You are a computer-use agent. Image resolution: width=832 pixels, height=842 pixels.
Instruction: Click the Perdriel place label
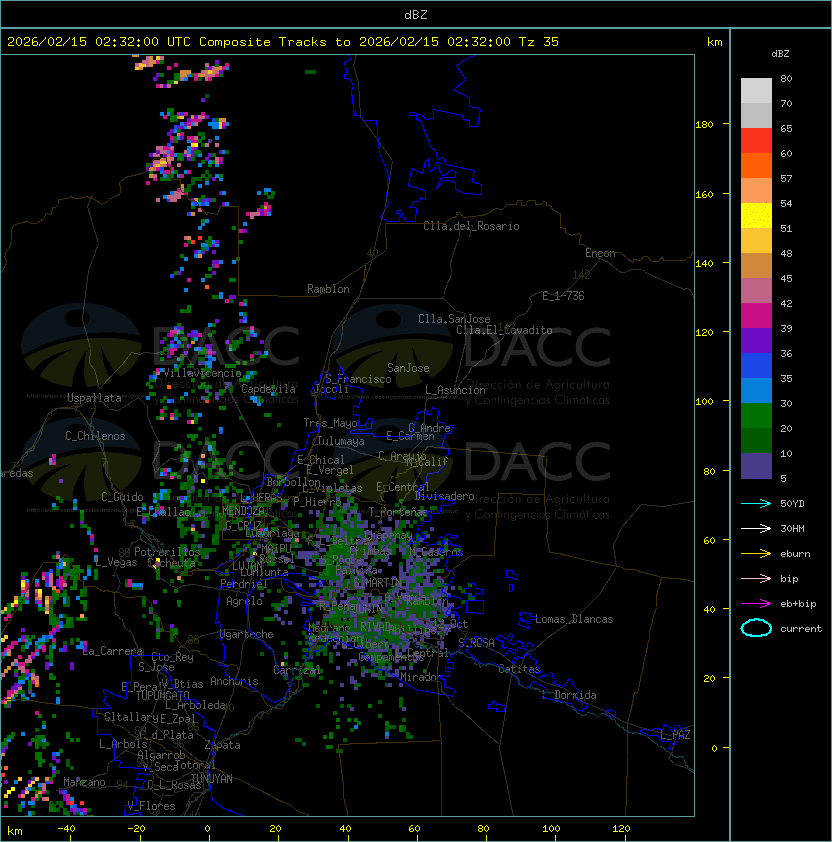click(x=244, y=584)
